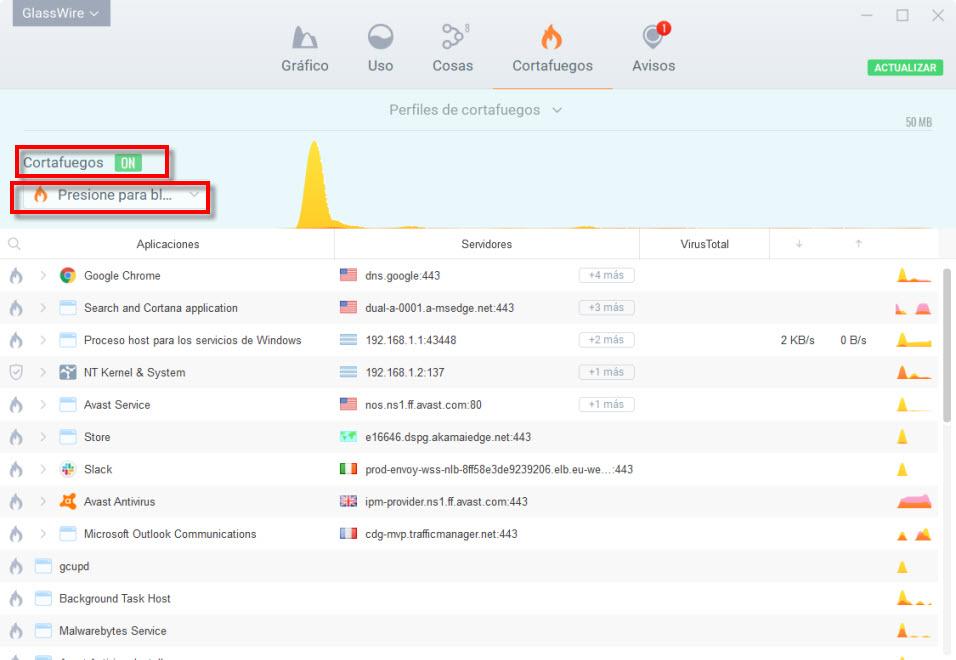Click the Google Chrome app icon
Image resolution: width=956 pixels, height=660 pixels.
[68, 275]
